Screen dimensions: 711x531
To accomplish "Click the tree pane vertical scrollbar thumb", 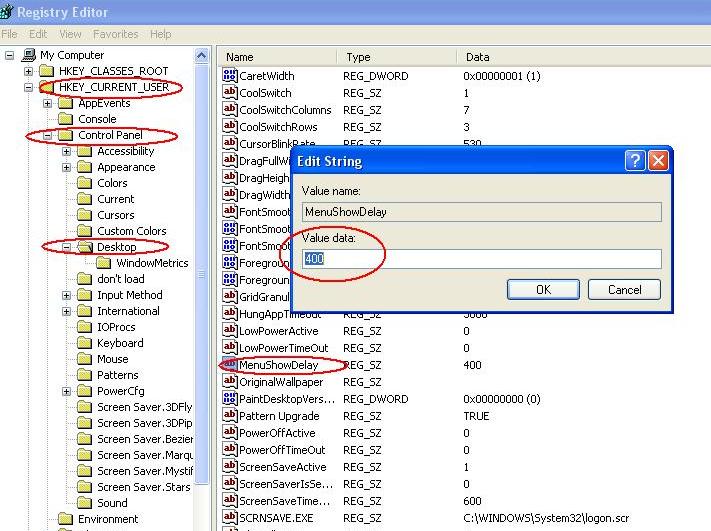I will pos(201,274).
